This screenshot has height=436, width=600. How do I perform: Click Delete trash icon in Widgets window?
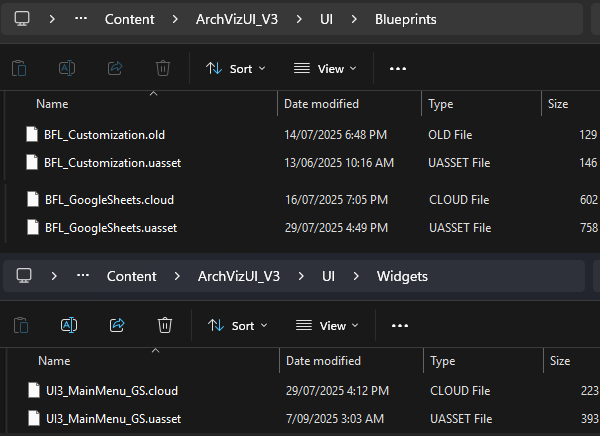165,325
